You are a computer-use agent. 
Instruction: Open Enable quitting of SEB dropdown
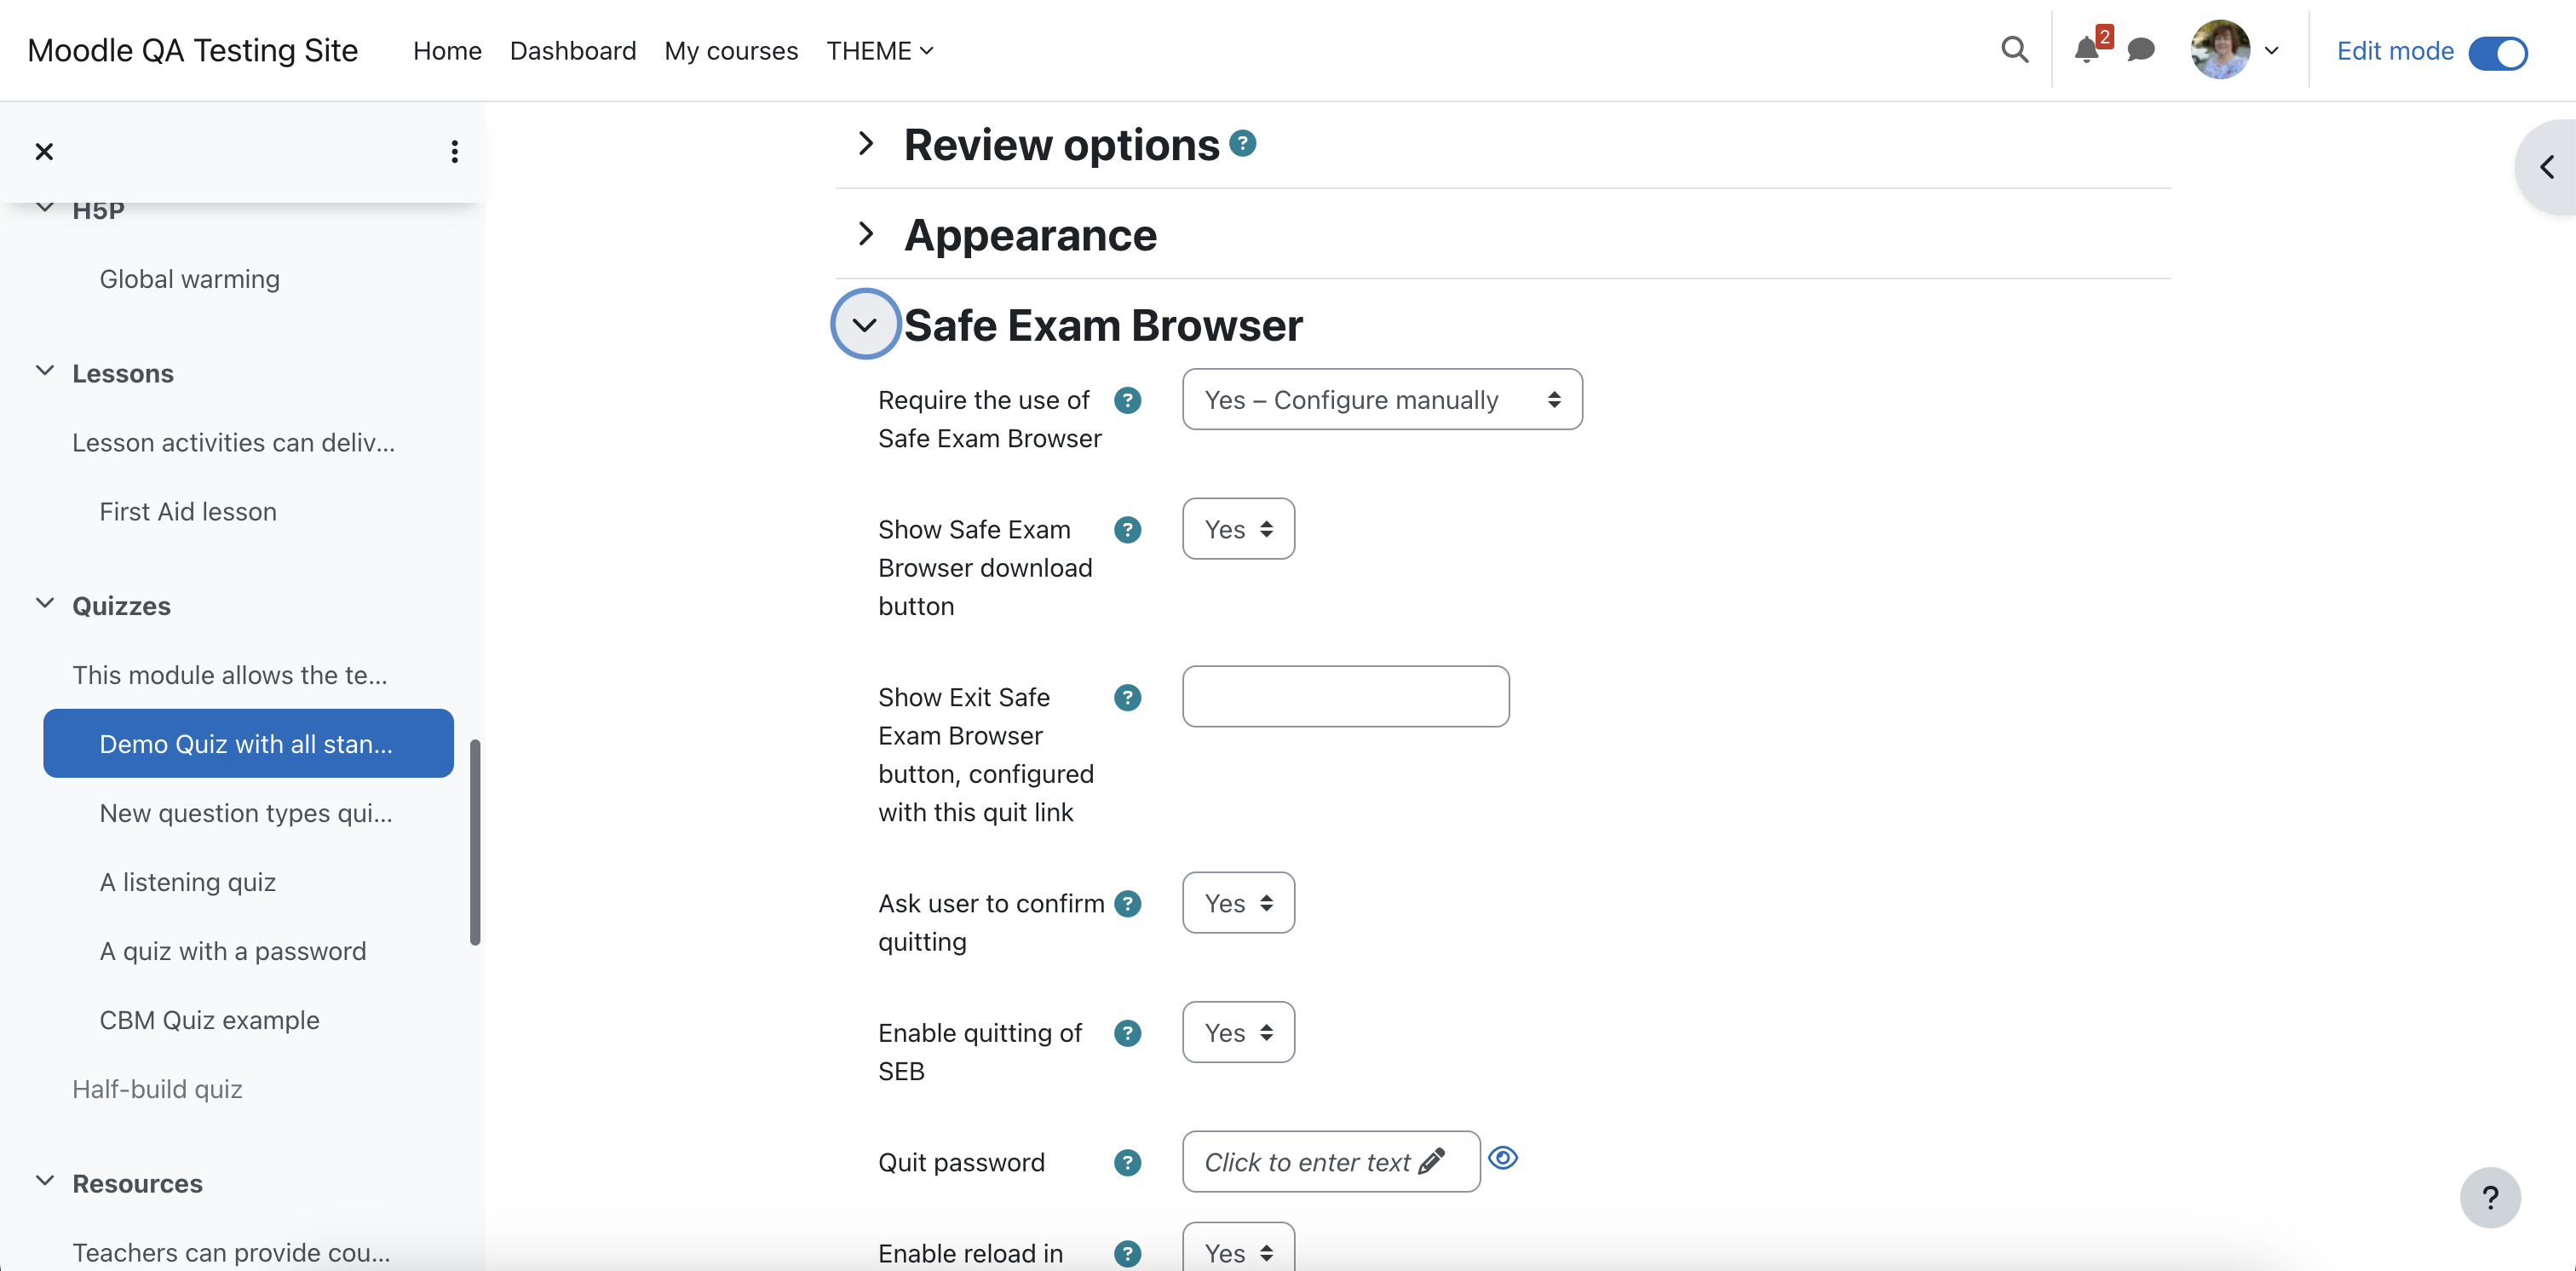(x=1238, y=1033)
